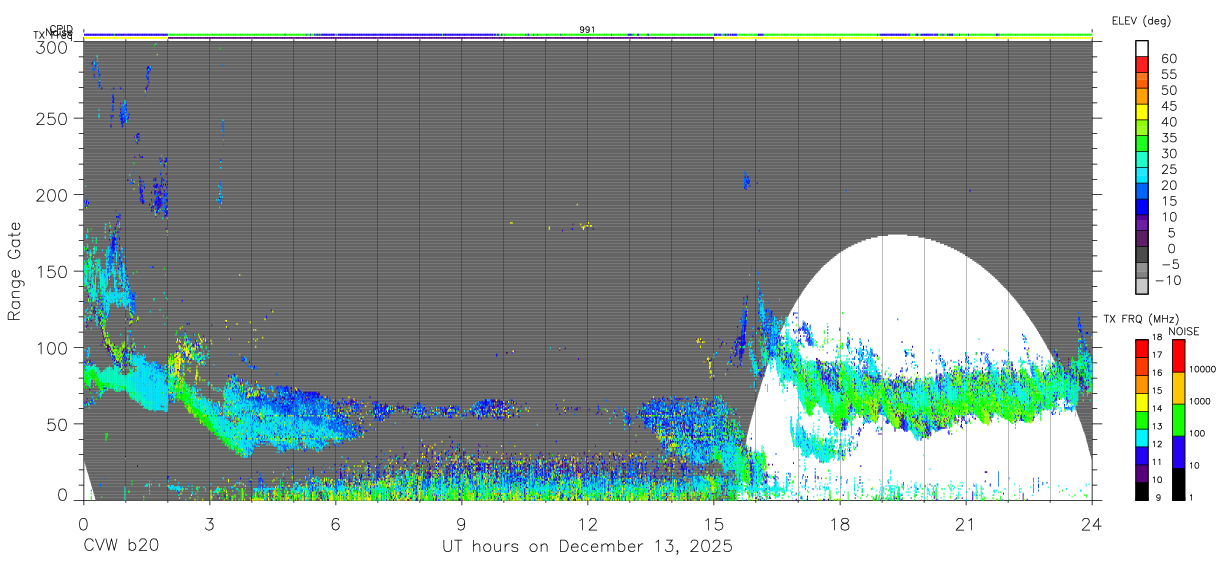The height and width of the screenshot is (567, 1228).
Task: Choose cyan TX FRQ swatch between 12 and 13
Action: [x=1142, y=436]
